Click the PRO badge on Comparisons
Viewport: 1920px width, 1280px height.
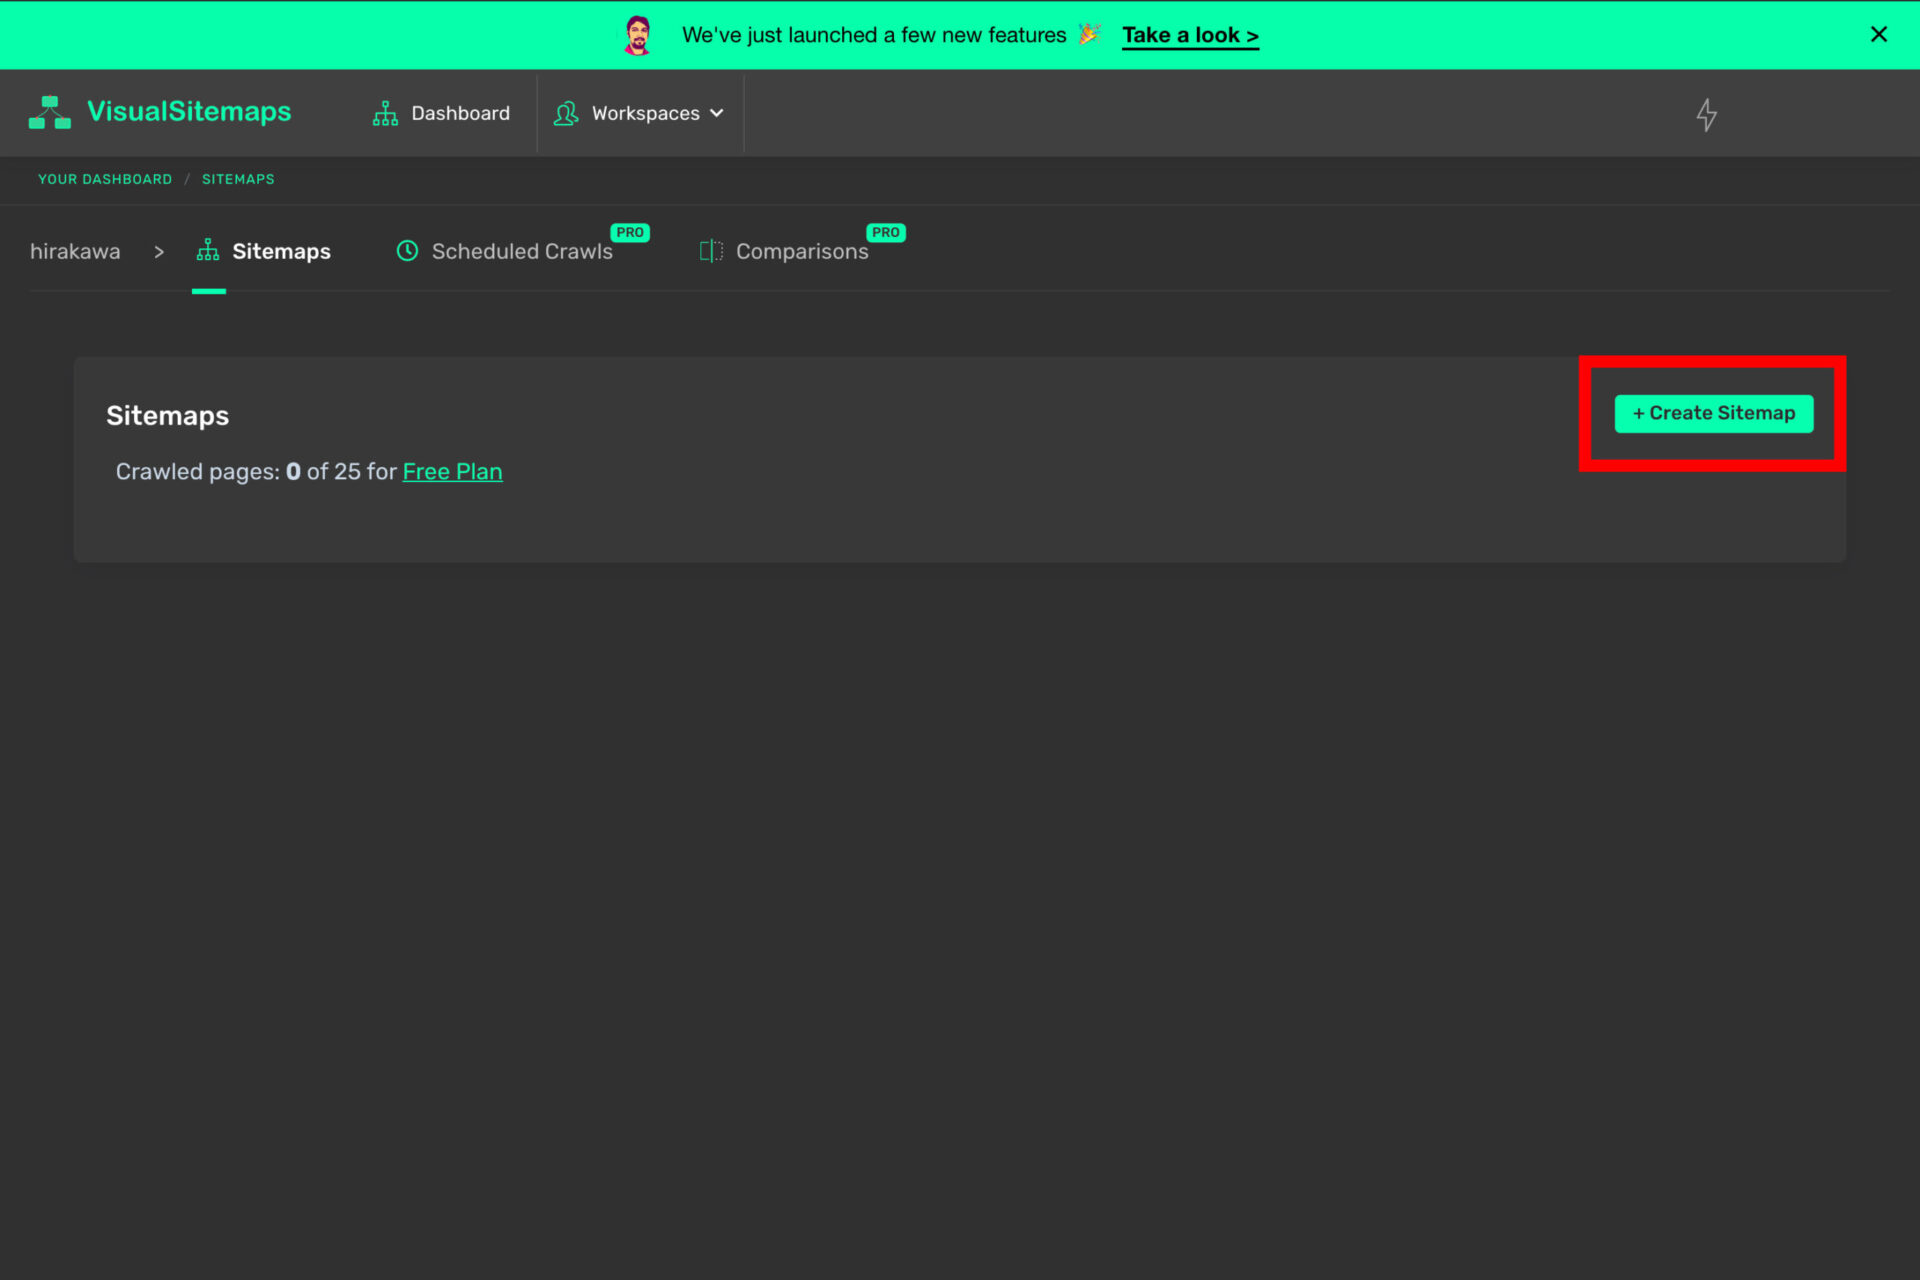[886, 232]
